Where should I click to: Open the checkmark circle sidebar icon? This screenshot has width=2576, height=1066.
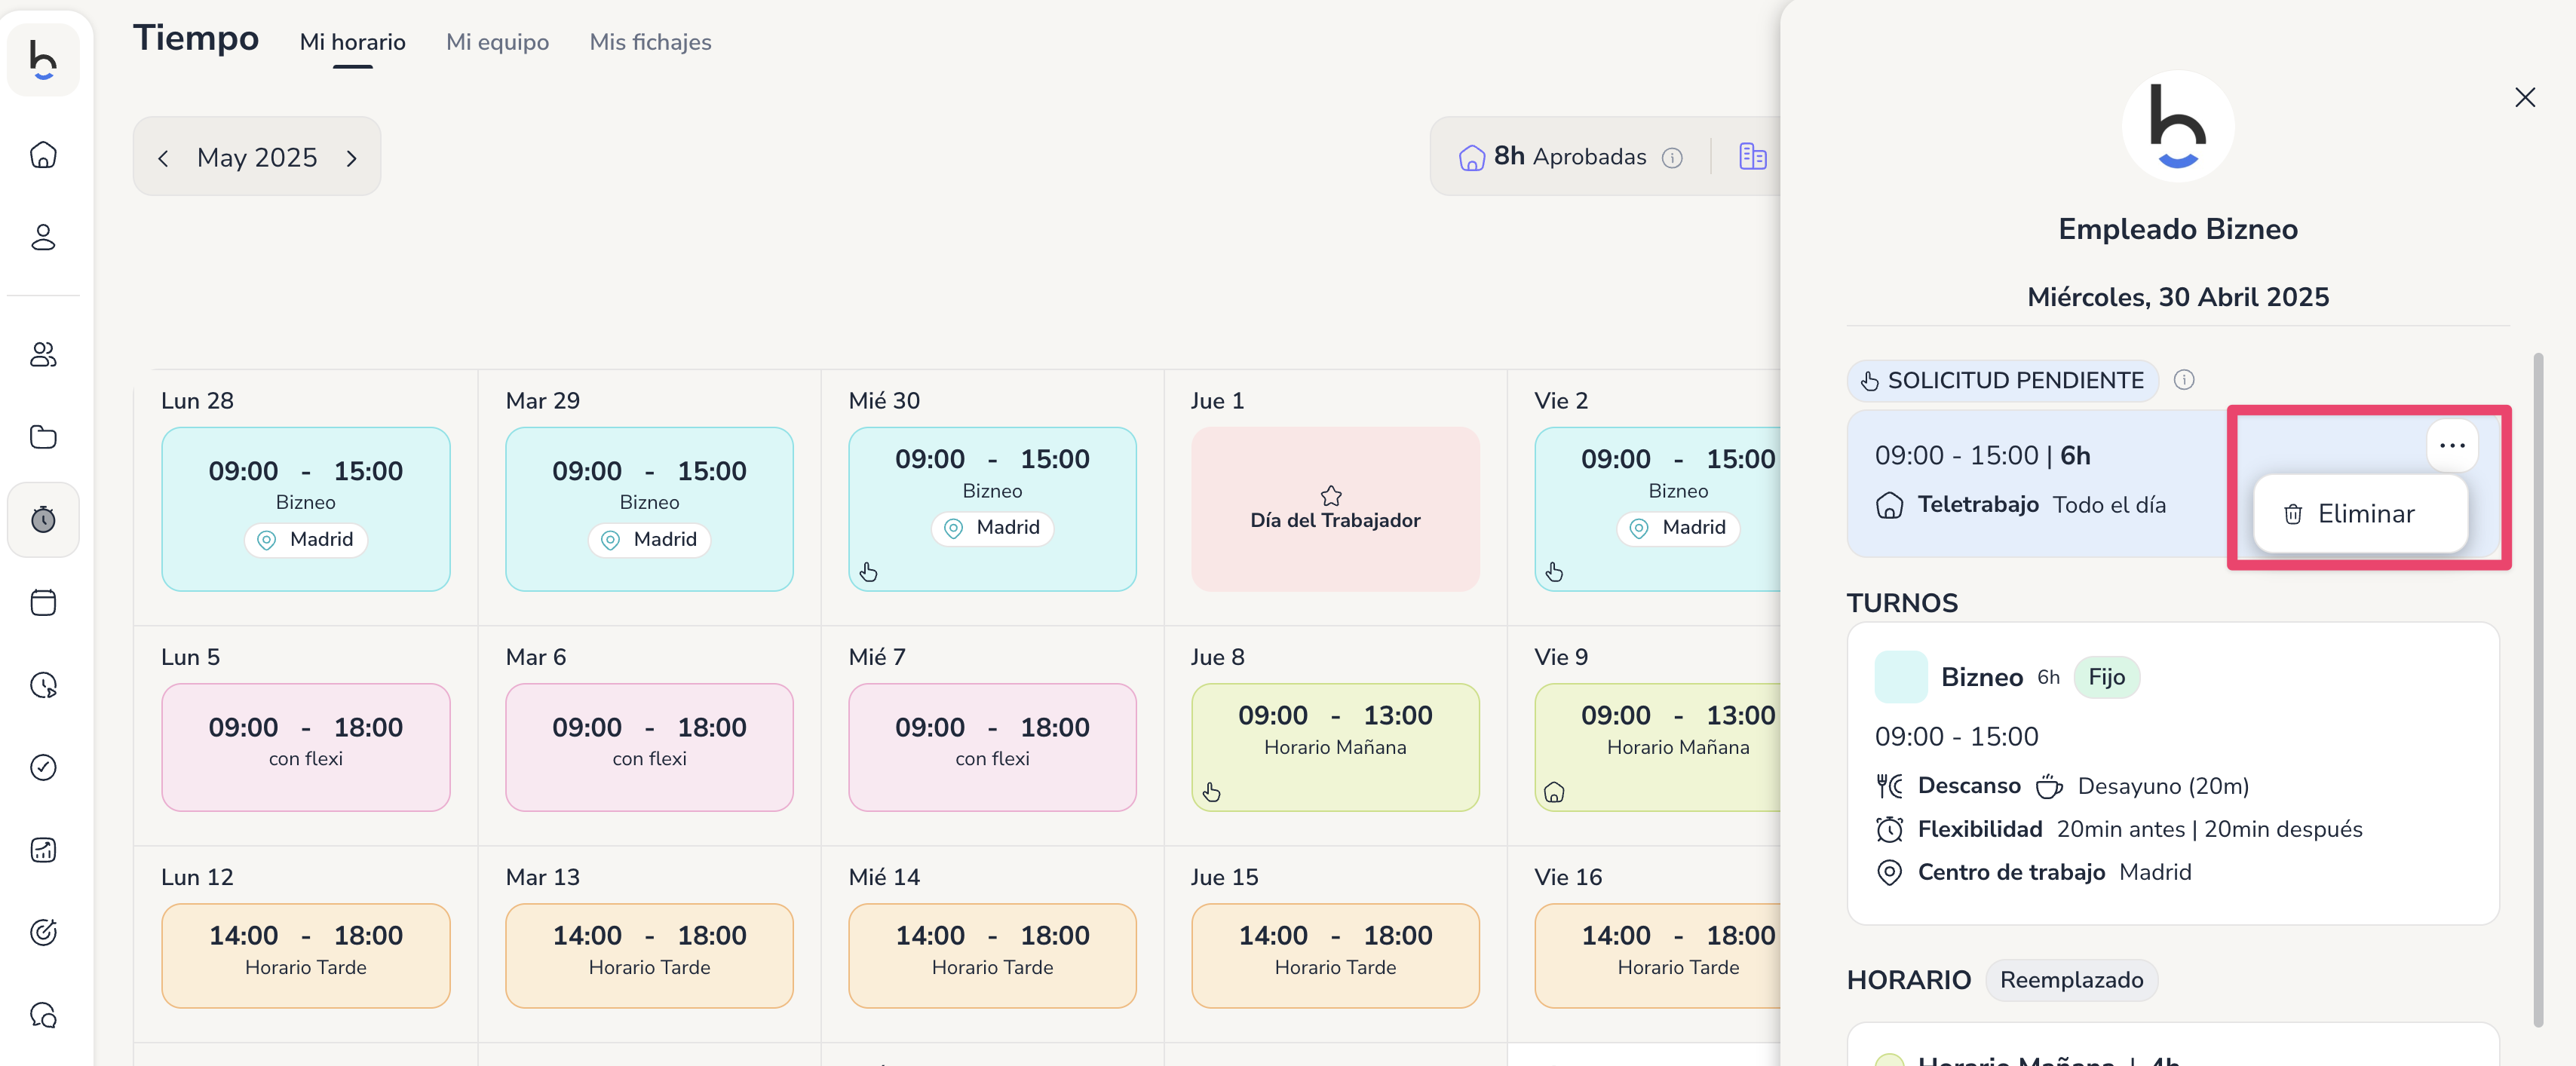43,767
